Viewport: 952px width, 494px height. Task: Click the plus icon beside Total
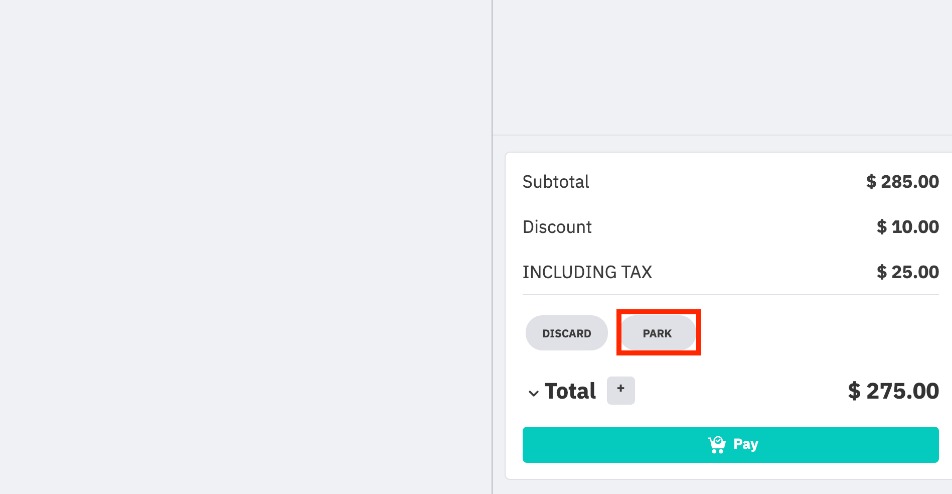tap(620, 390)
